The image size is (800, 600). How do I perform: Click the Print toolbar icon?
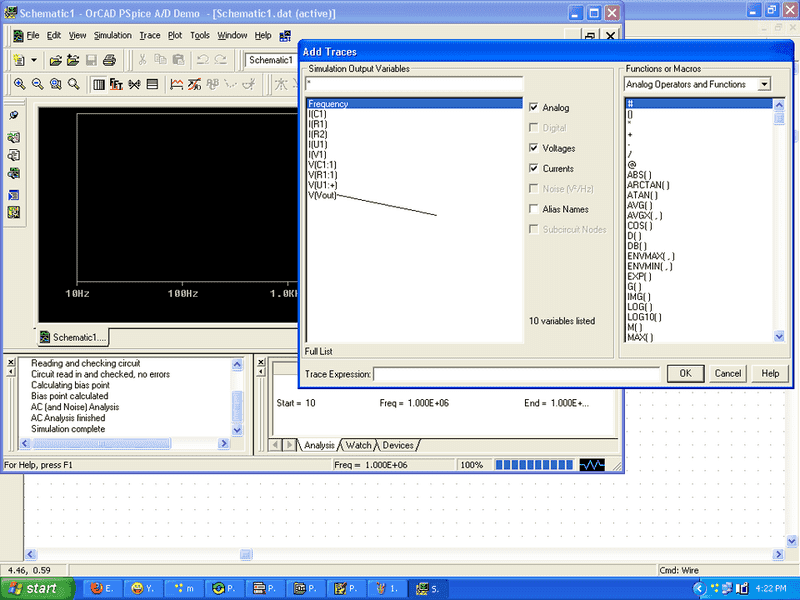point(109,61)
